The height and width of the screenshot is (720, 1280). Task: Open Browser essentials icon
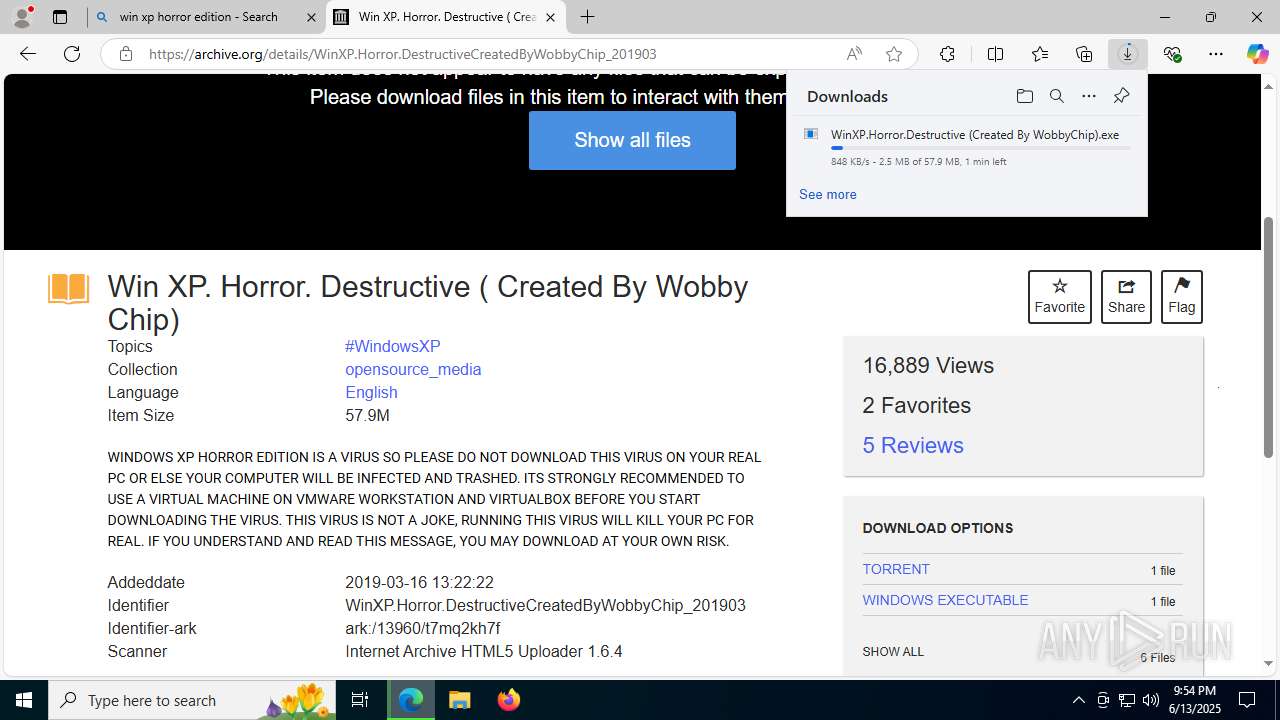point(1172,54)
